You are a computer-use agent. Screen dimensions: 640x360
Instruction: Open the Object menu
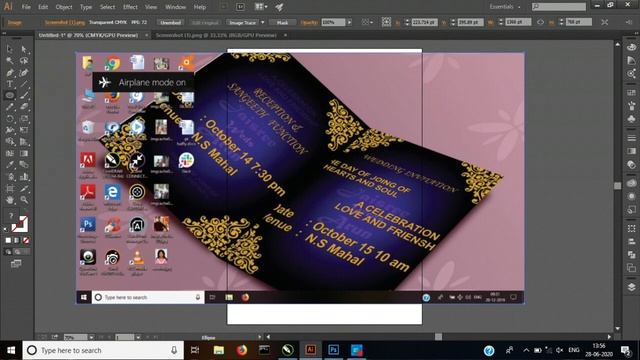point(64,7)
